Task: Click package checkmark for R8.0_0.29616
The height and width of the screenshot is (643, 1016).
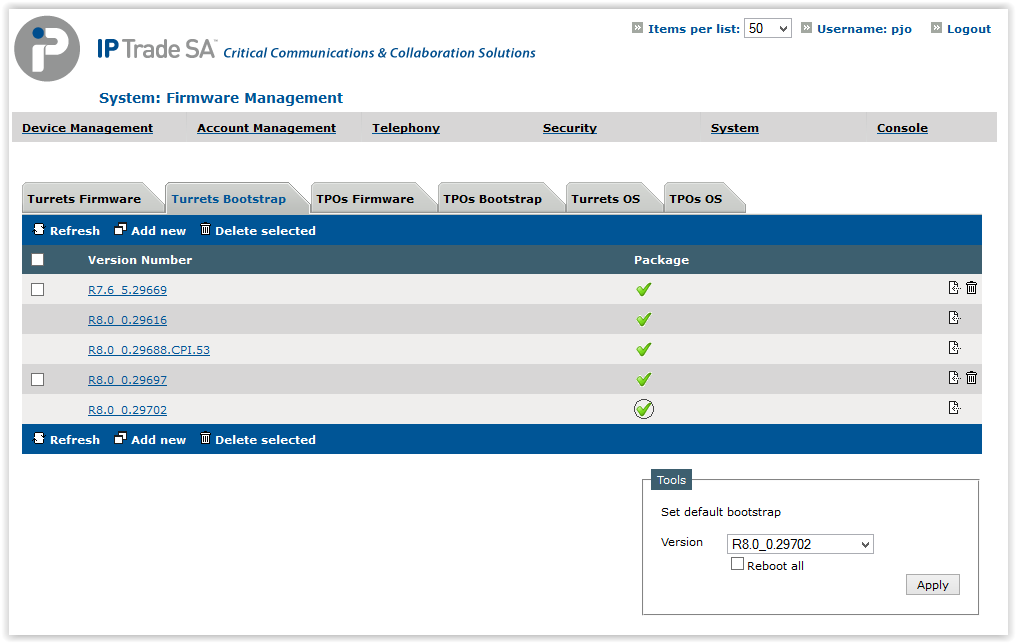Action: click(643, 320)
